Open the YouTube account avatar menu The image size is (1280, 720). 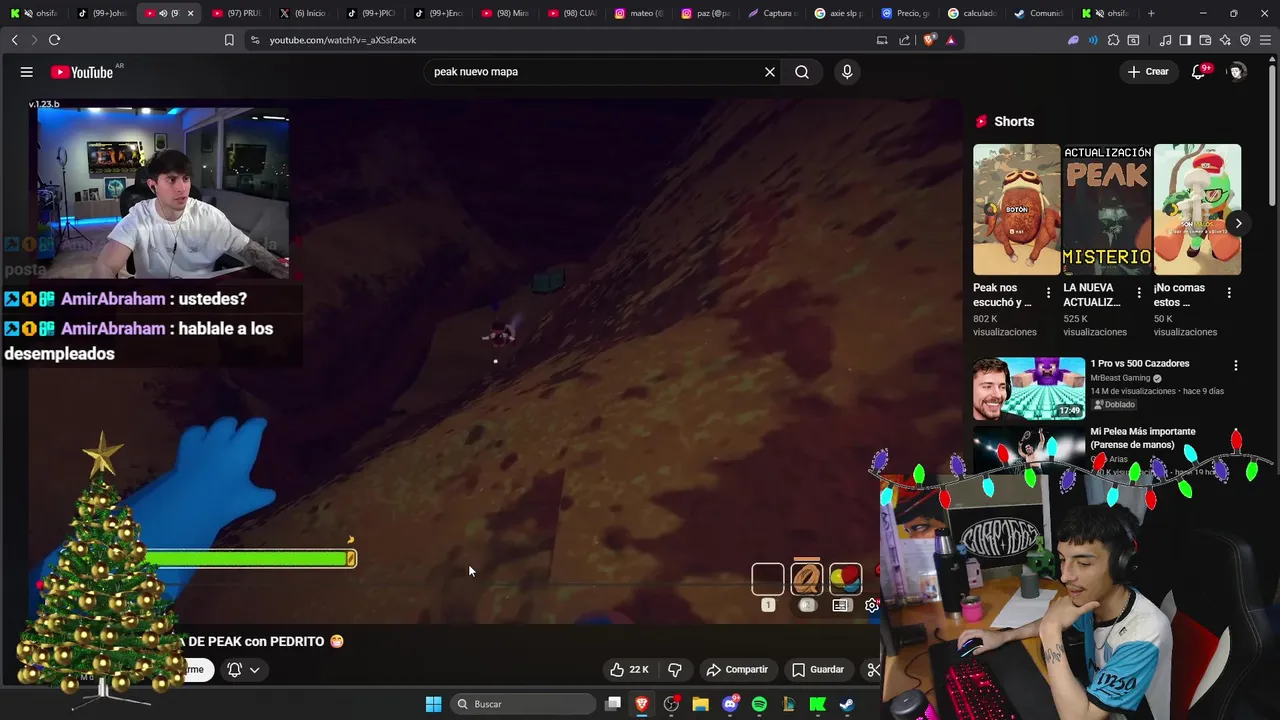(1237, 72)
